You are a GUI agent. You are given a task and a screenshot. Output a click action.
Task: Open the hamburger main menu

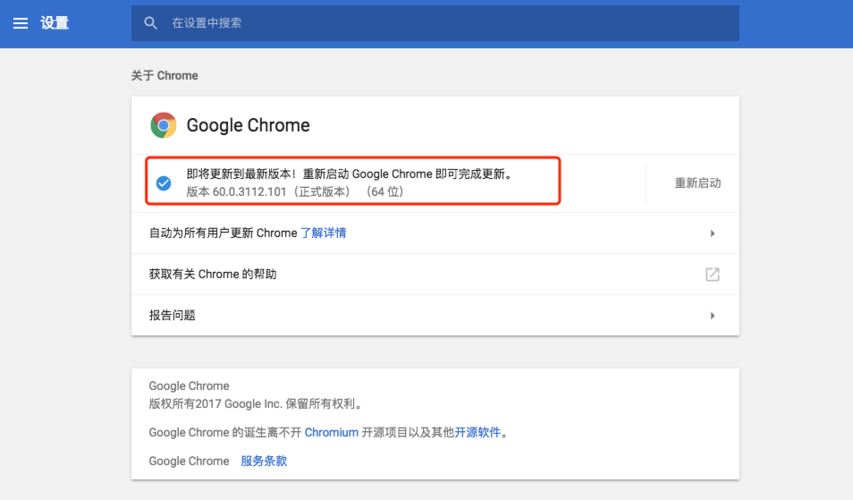click(x=21, y=23)
